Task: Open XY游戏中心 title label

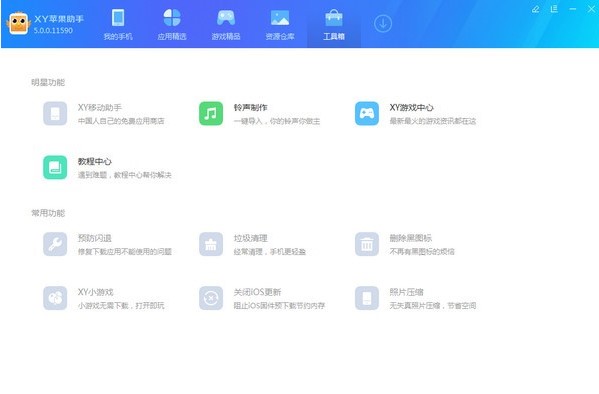Action: pyautogui.click(x=411, y=107)
